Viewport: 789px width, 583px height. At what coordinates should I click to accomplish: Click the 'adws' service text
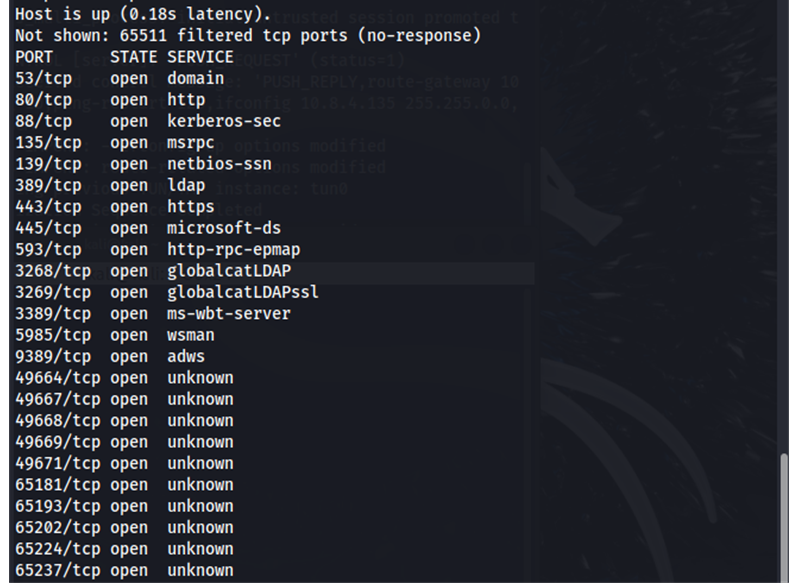click(x=185, y=356)
